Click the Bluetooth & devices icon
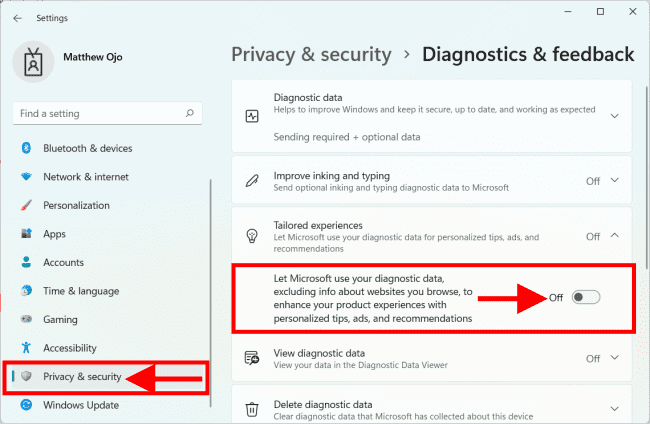 (26, 148)
